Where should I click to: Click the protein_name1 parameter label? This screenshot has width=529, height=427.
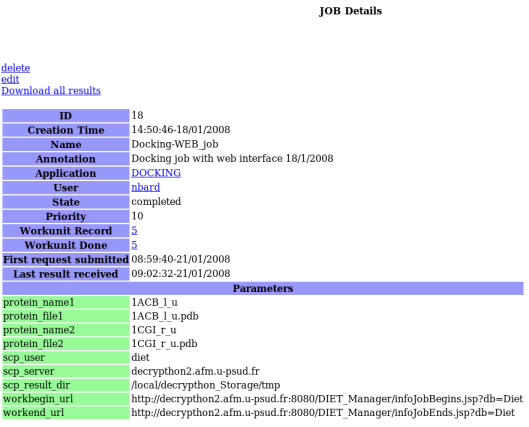(66, 303)
